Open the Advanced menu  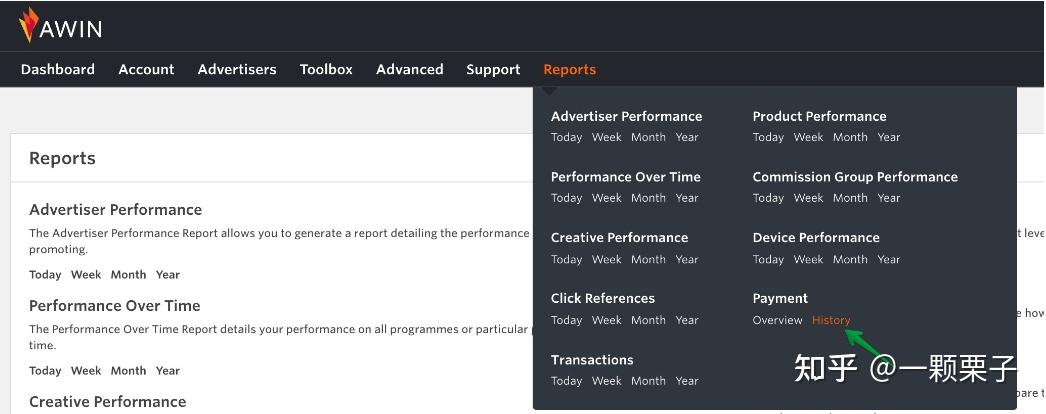(409, 70)
